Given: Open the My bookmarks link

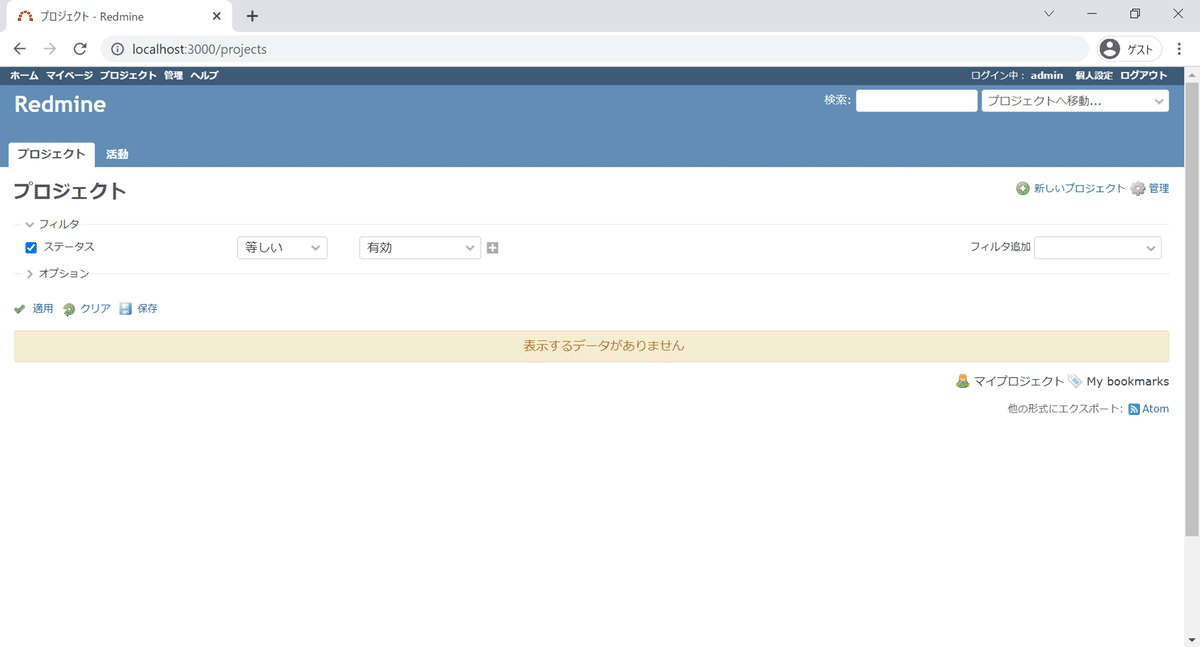Looking at the screenshot, I should pos(1128,382).
